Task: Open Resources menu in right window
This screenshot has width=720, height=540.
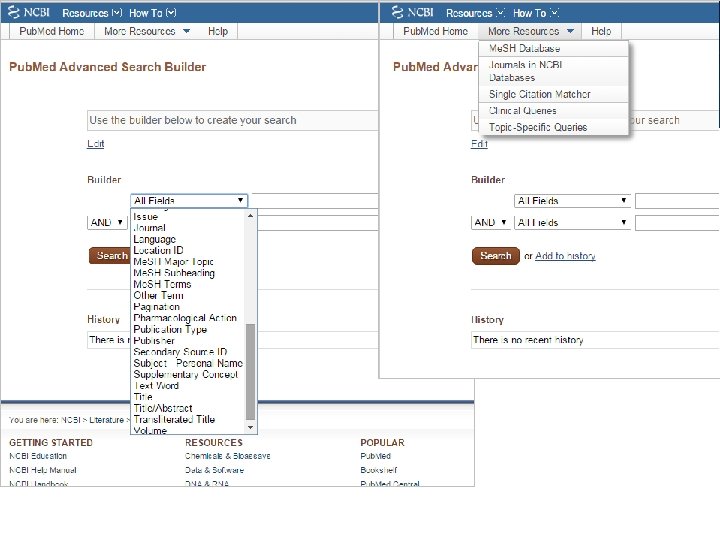Action: coord(476,13)
